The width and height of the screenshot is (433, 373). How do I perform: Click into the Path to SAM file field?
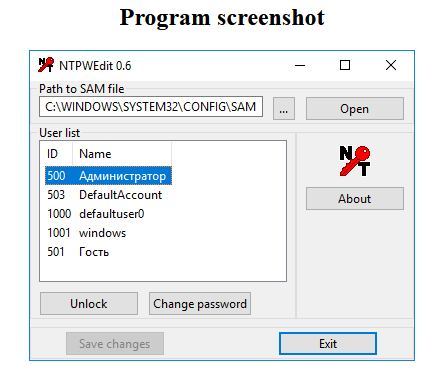pyautogui.click(x=151, y=107)
